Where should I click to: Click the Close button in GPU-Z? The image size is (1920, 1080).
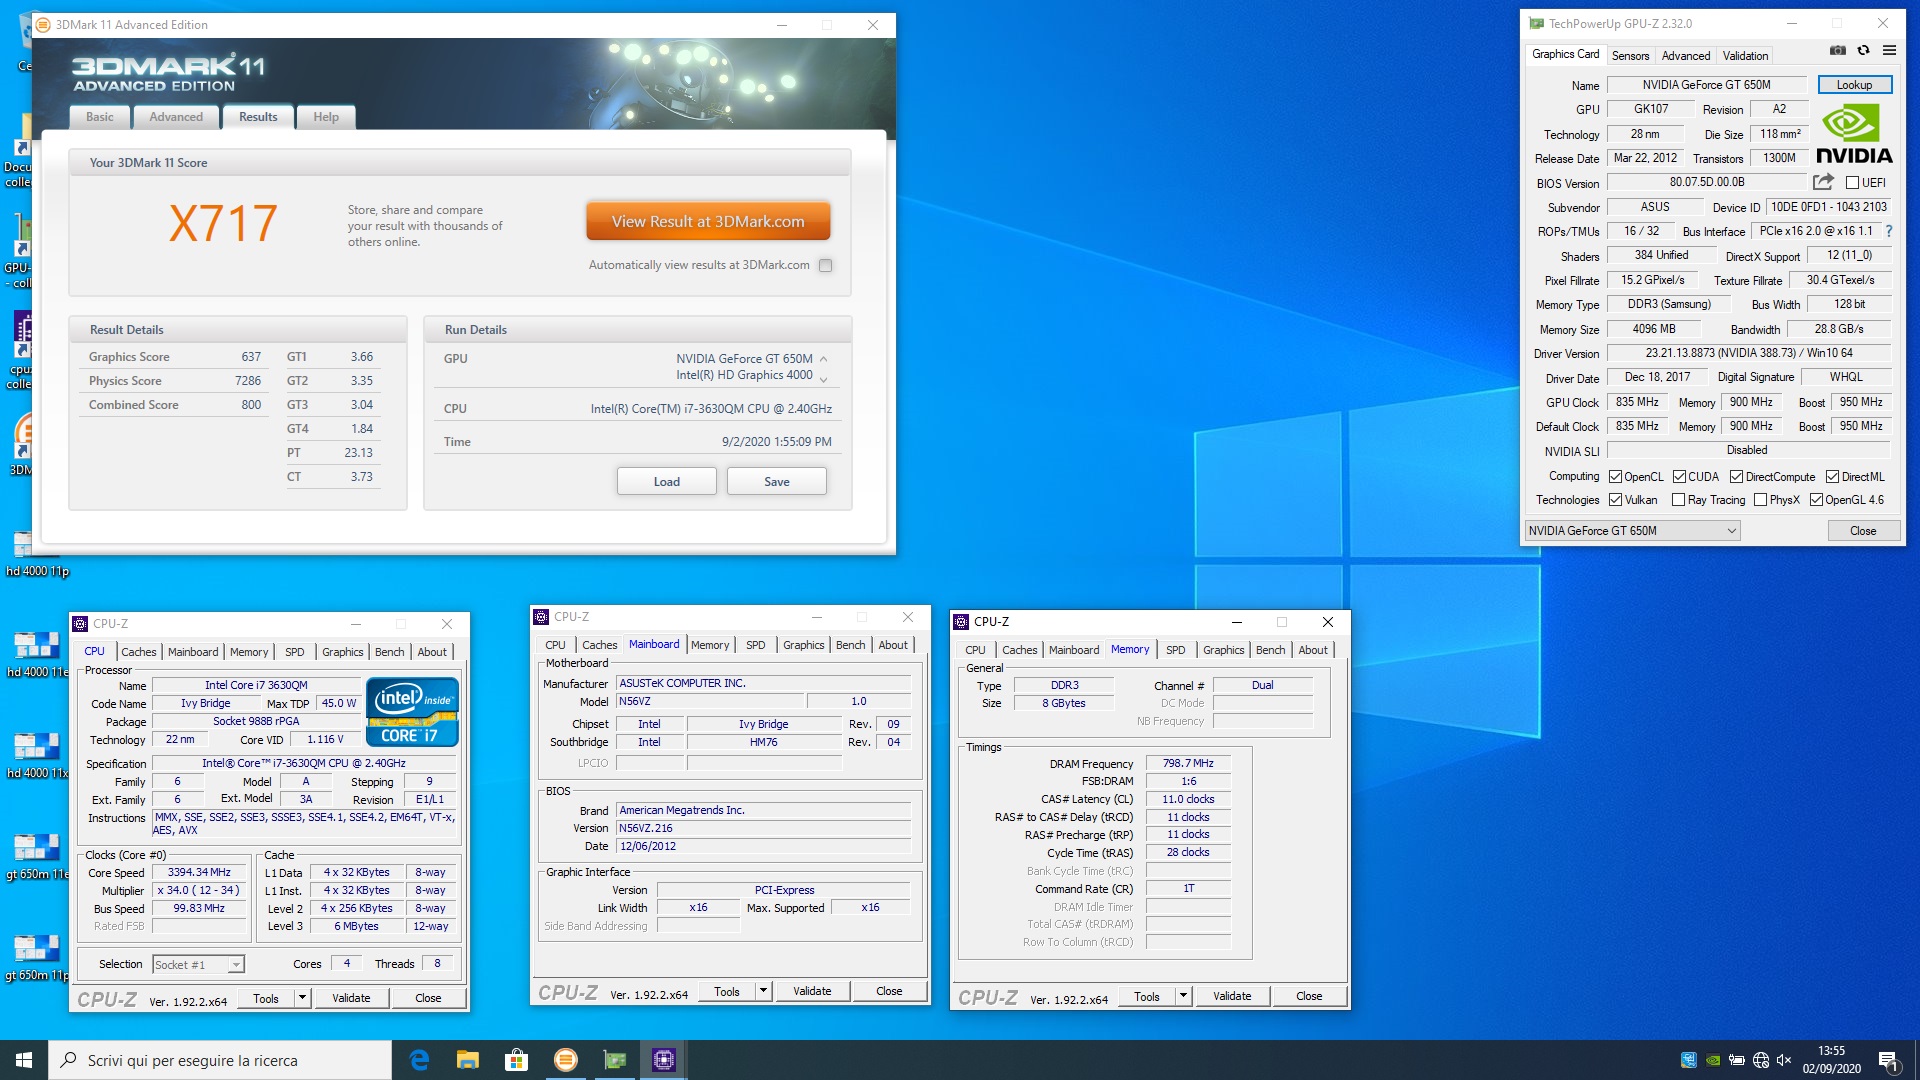click(1863, 531)
